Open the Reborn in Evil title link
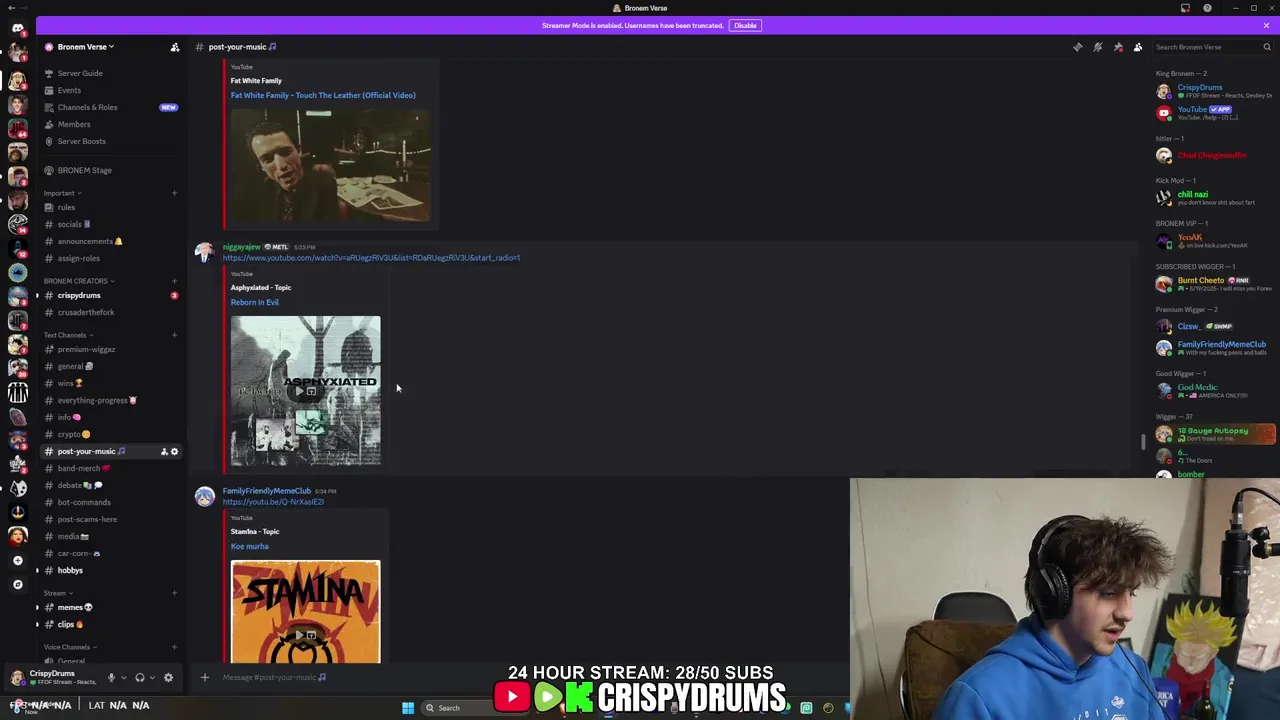This screenshot has width=1280, height=720. [255, 302]
